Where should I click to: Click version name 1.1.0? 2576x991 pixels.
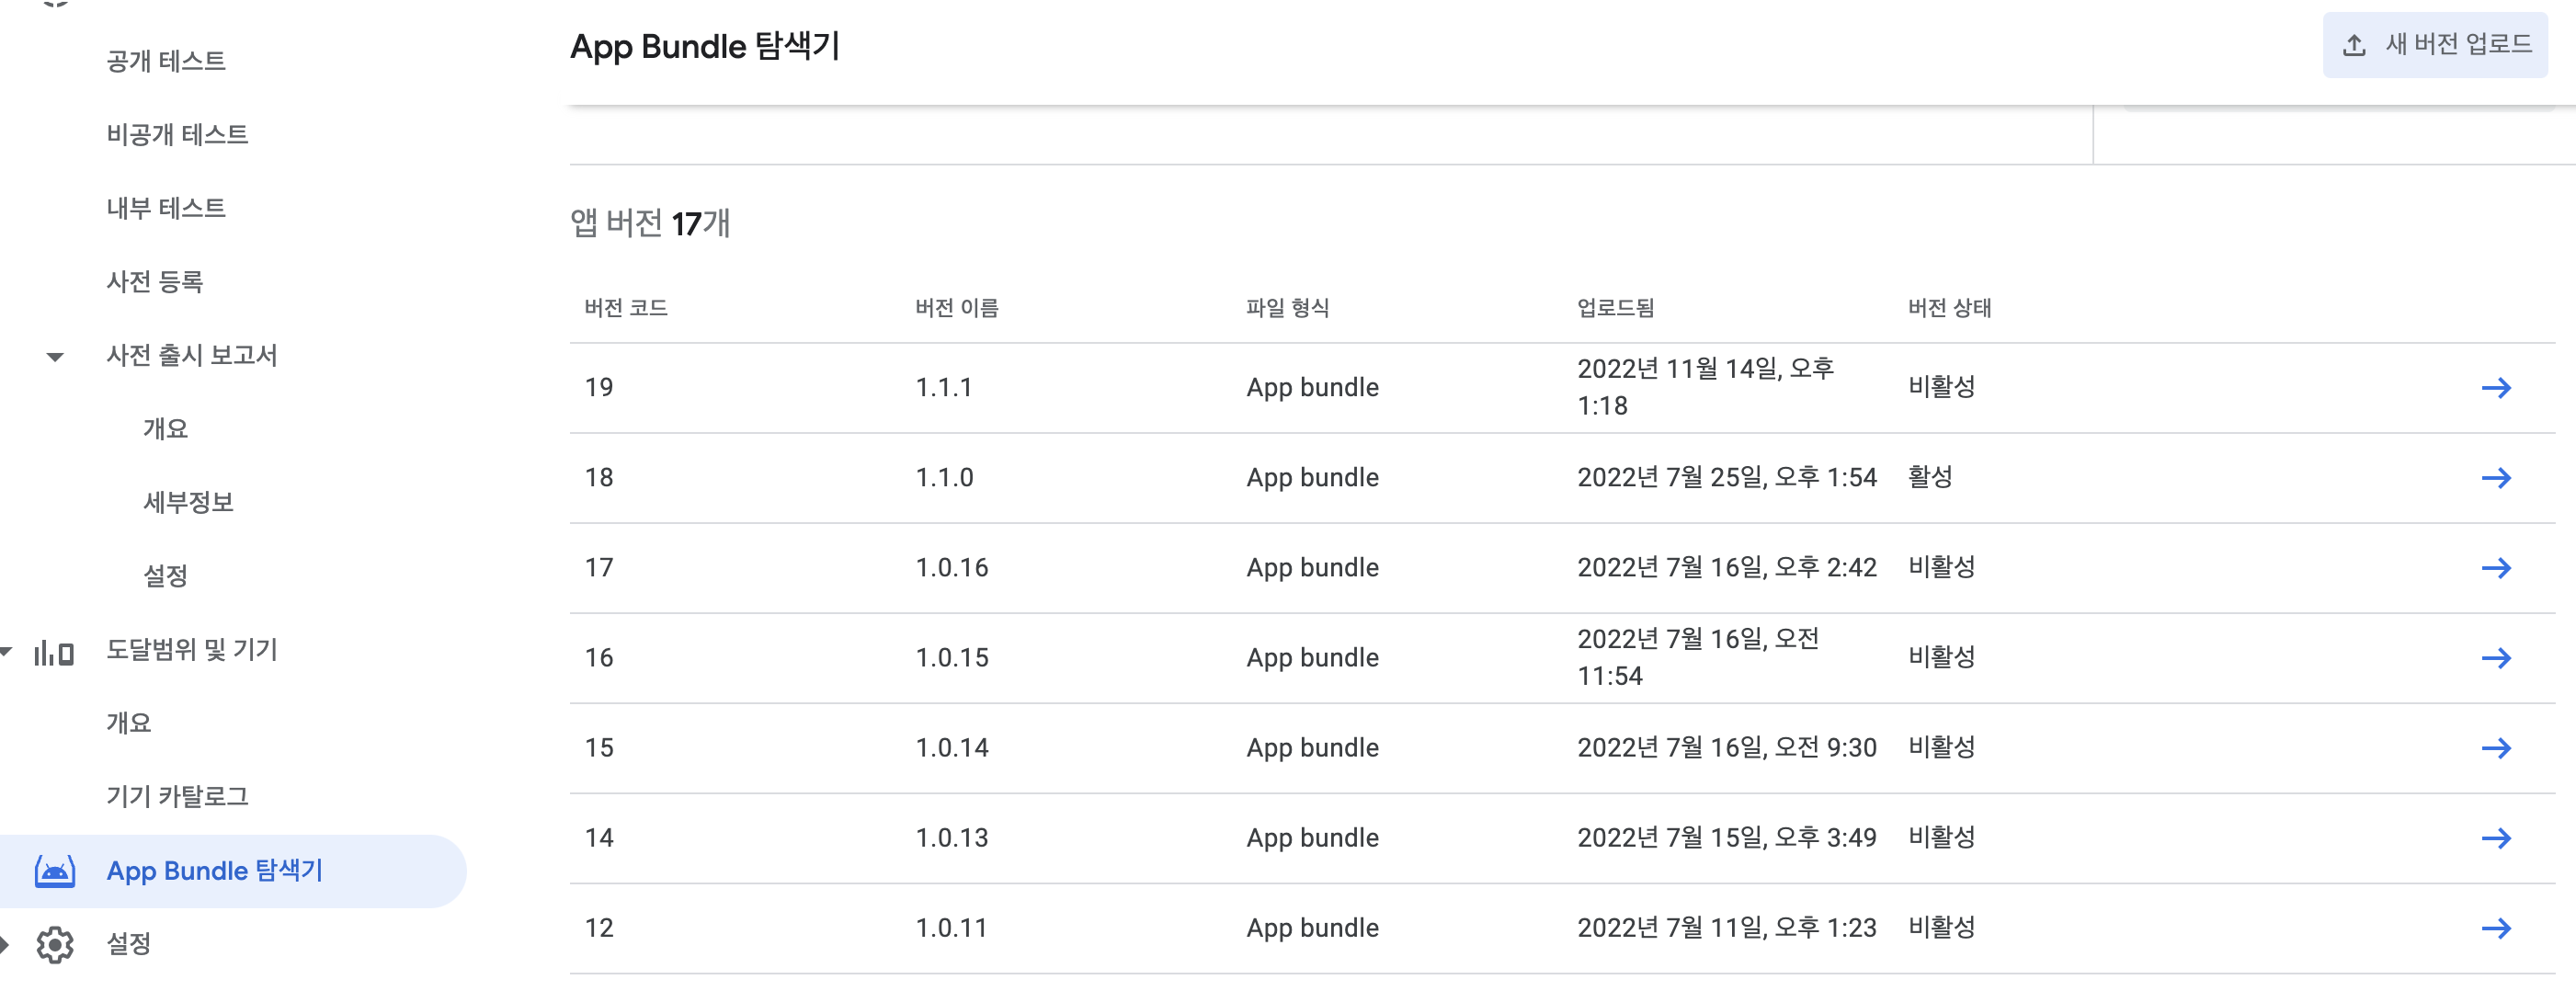(x=944, y=478)
